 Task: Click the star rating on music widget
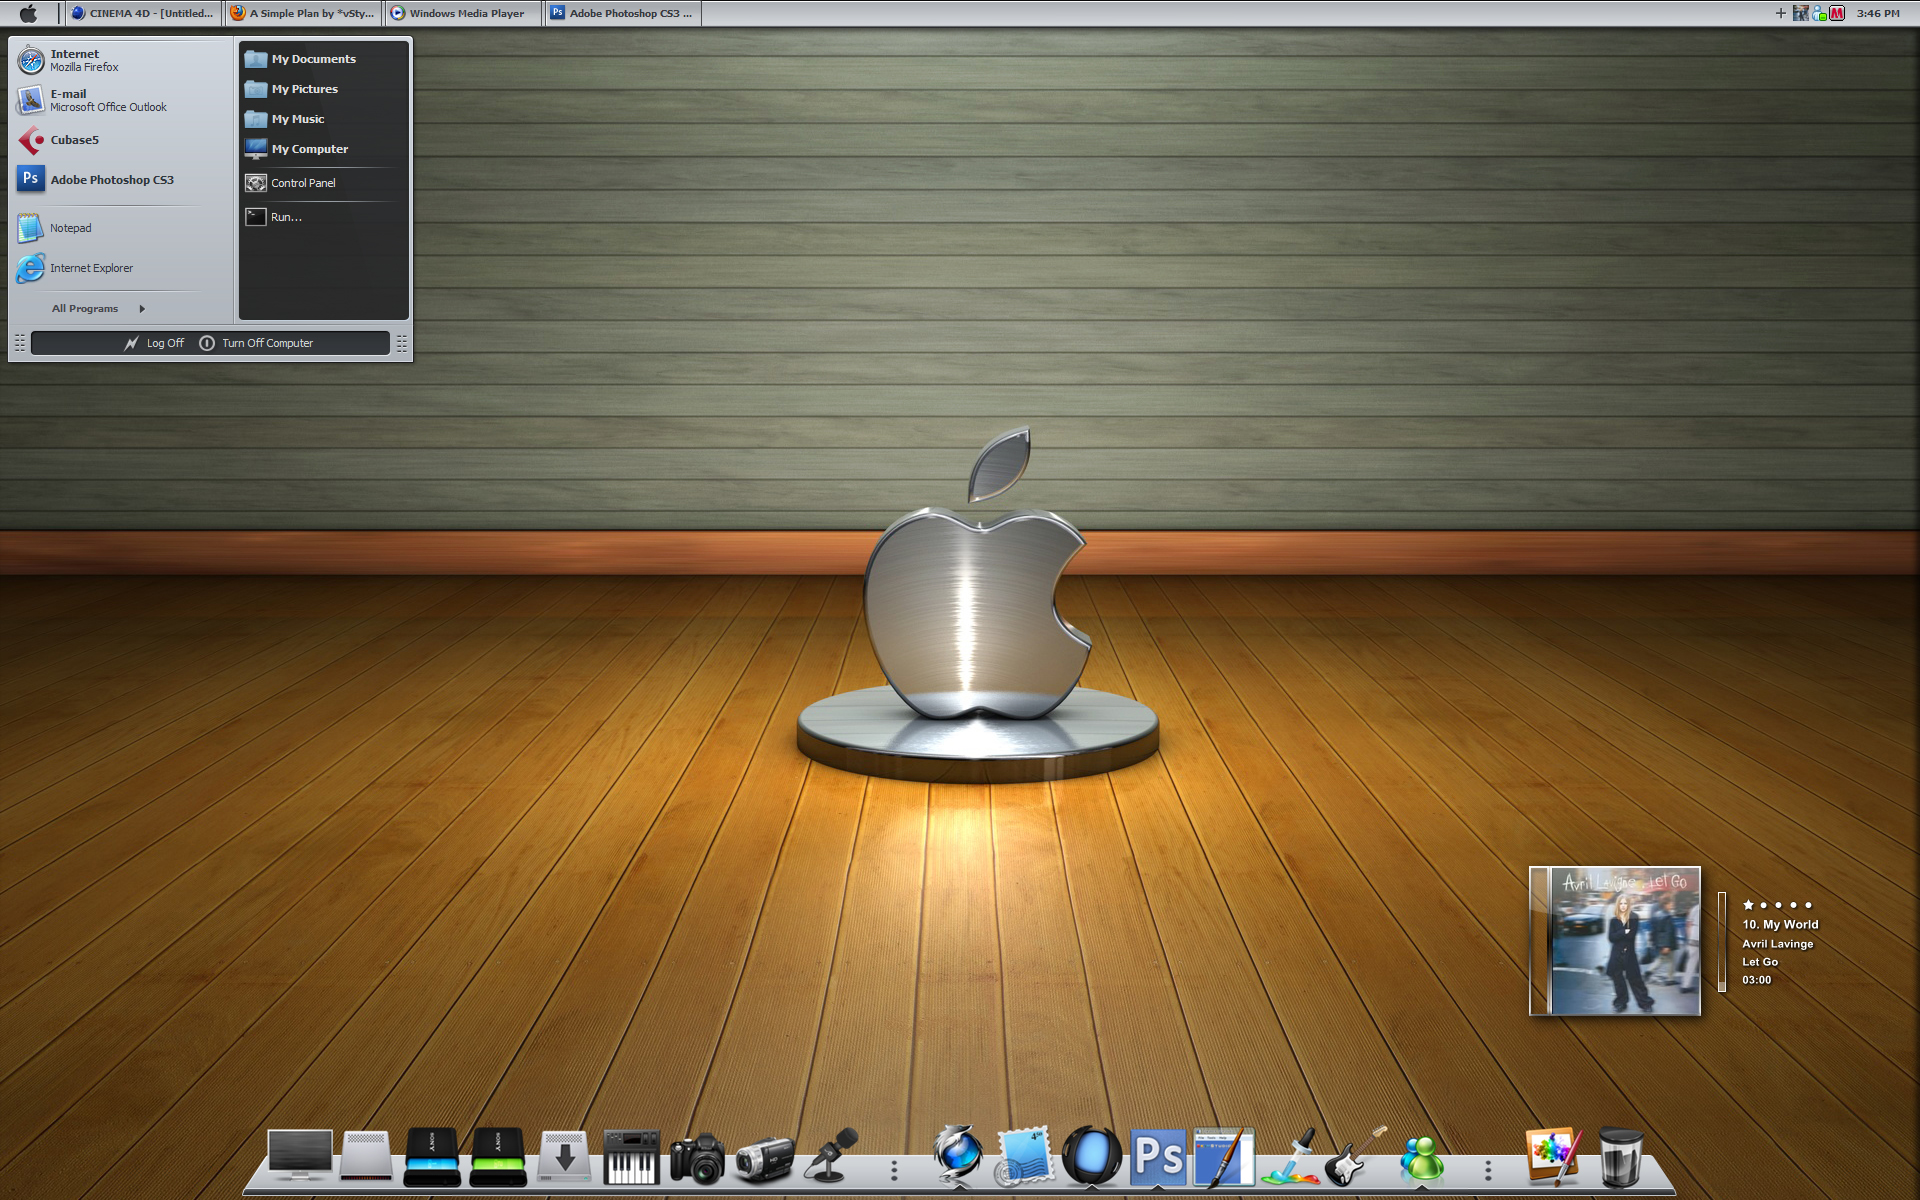point(1777,905)
